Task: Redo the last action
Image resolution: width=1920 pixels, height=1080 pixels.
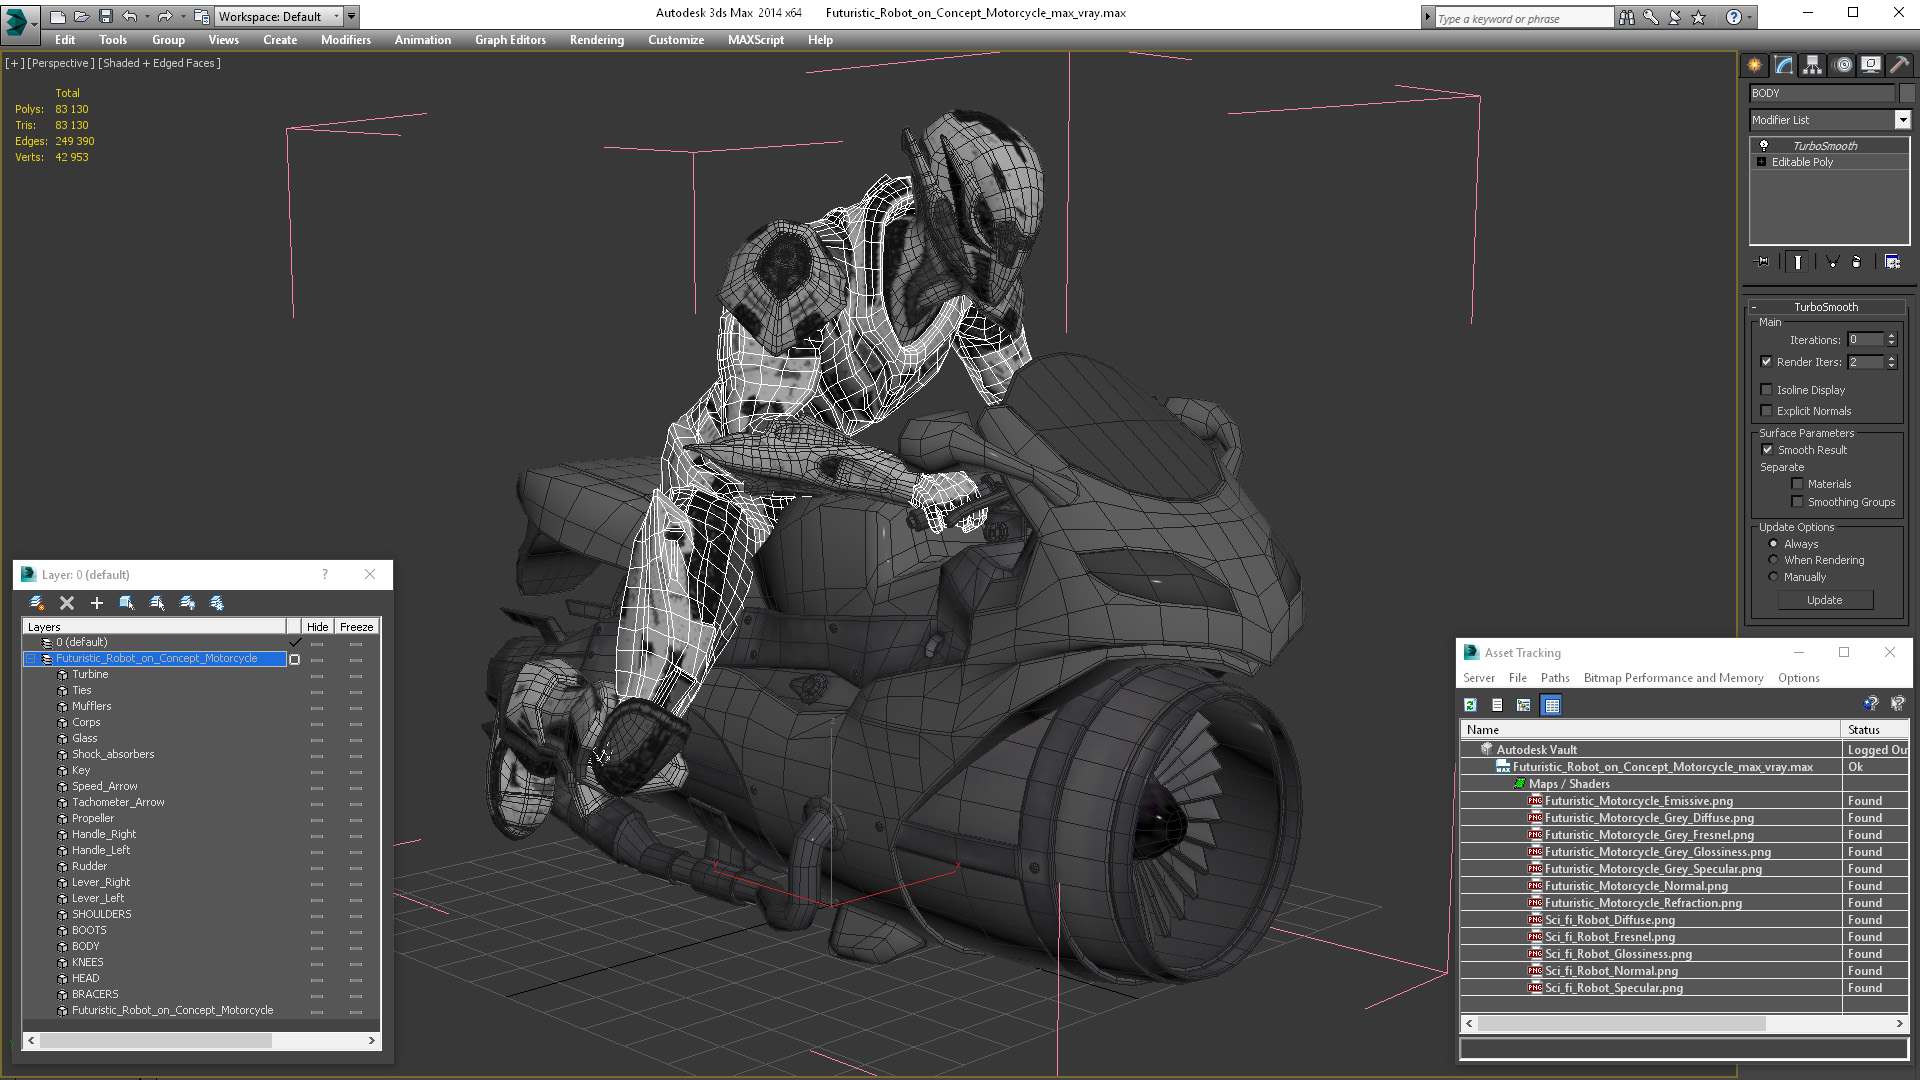Action: (x=164, y=16)
